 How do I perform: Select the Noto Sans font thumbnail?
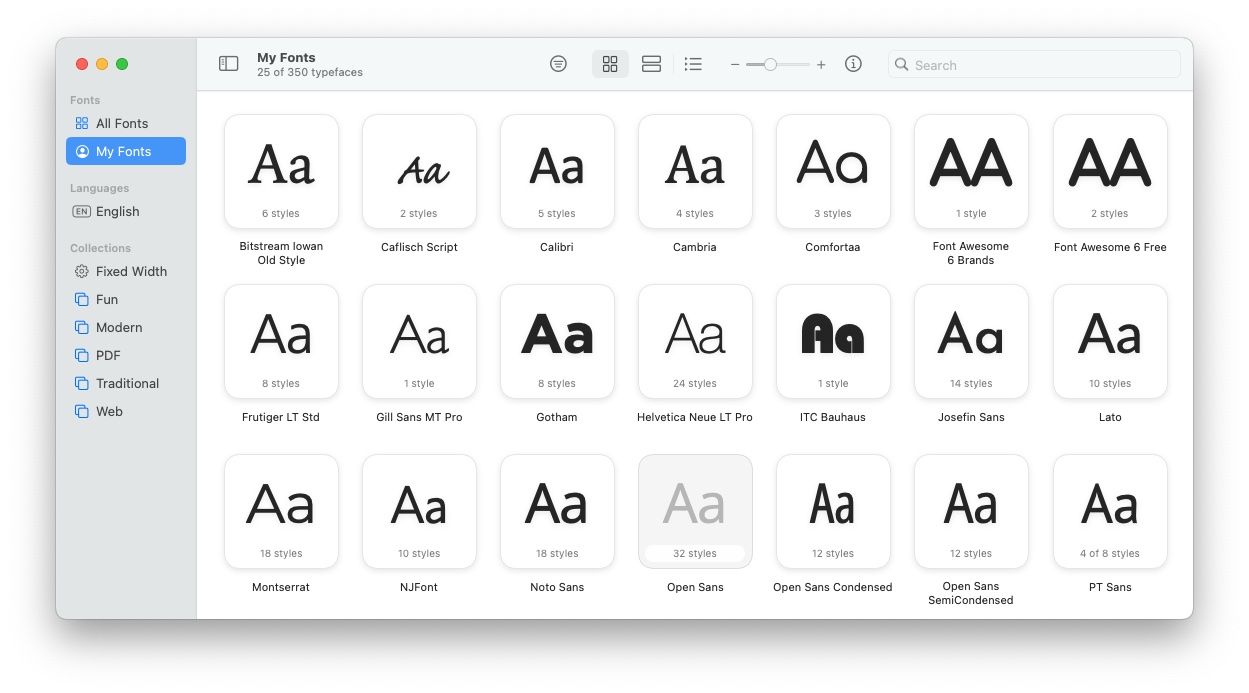click(557, 511)
